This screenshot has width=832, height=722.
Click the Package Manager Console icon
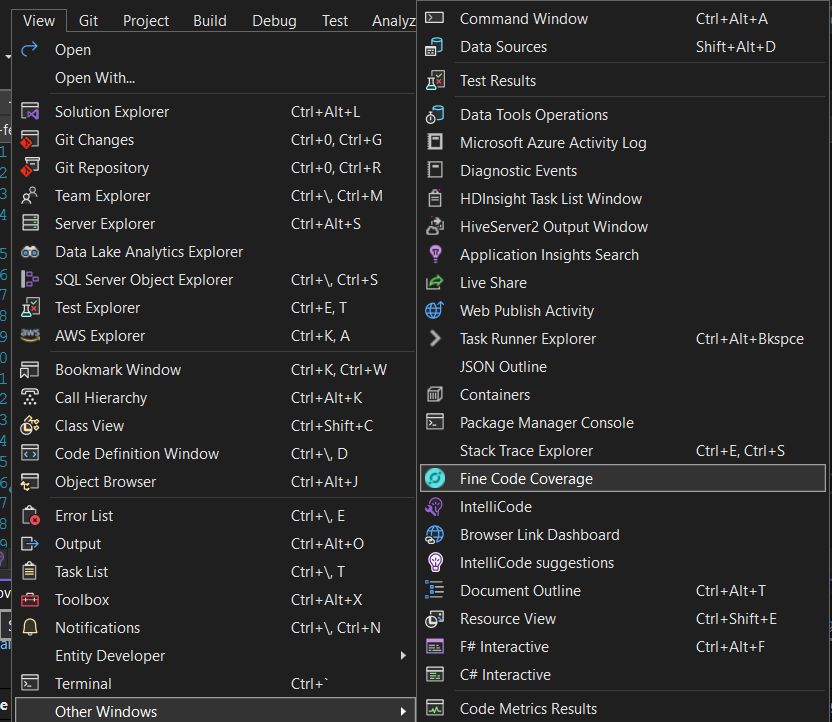click(x=435, y=422)
